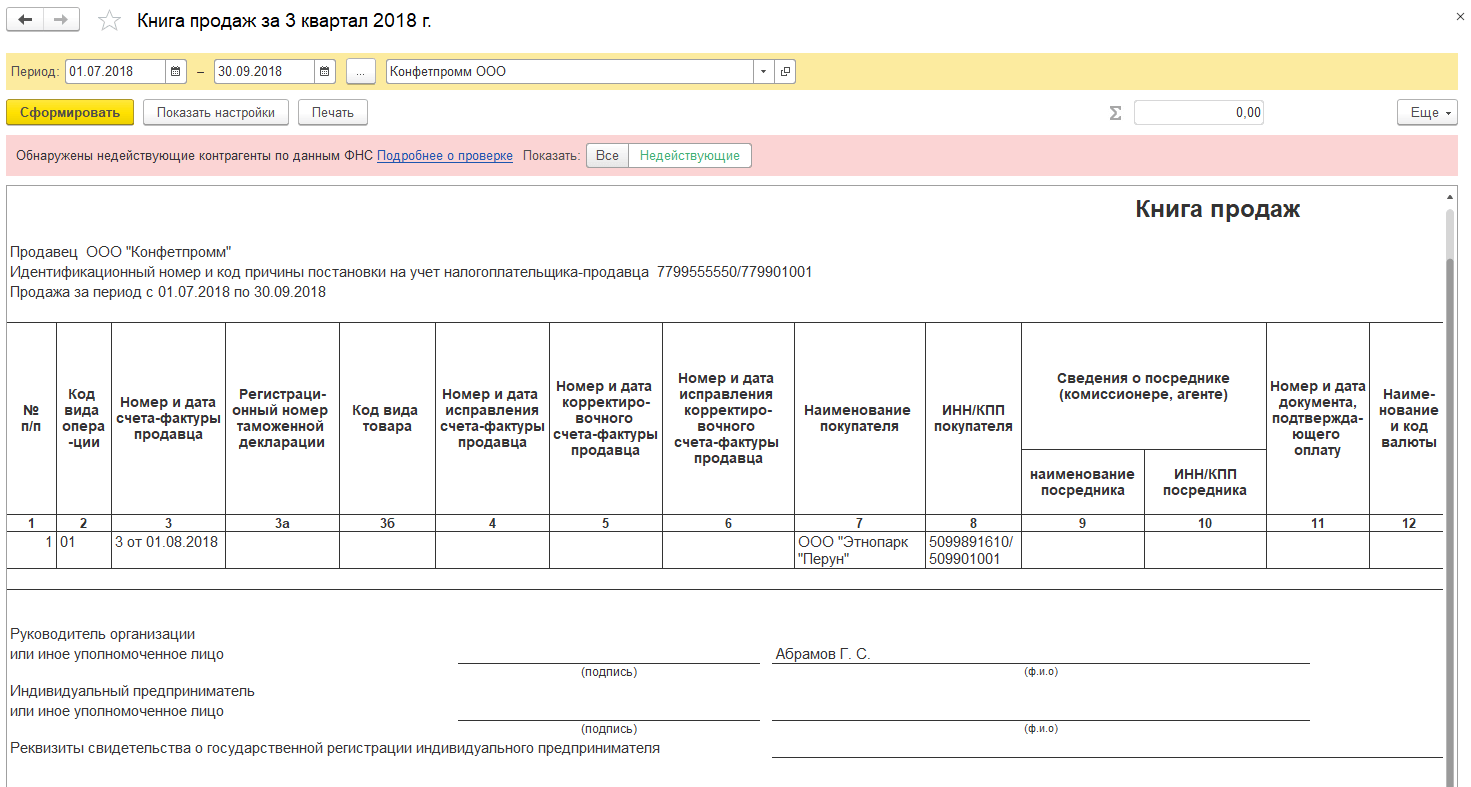Open the Еще menu
The width and height of the screenshot is (1471, 787).
[x=1427, y=113]
